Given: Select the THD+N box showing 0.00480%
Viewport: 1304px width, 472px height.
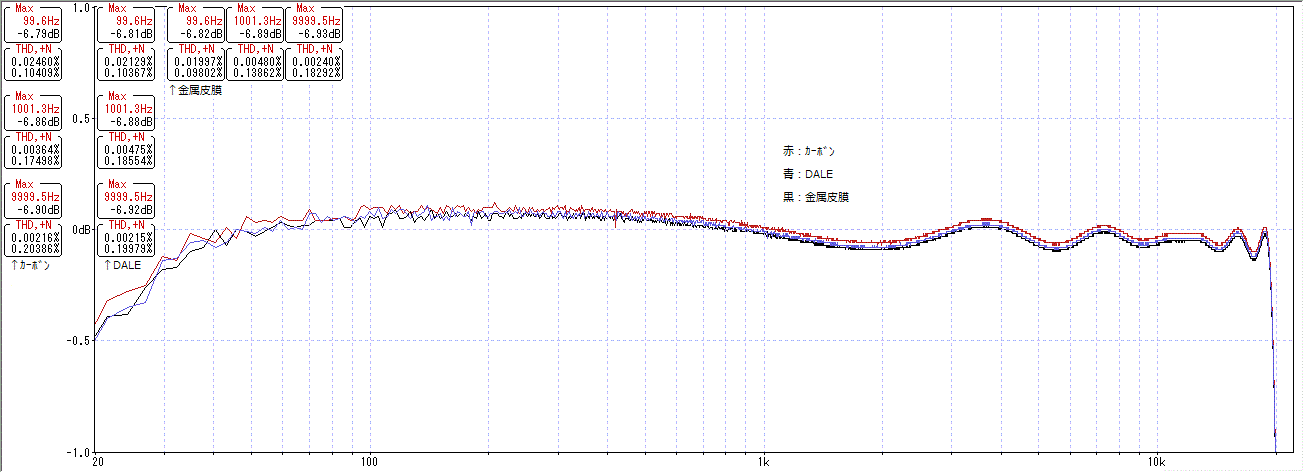Looking at the screenshot, I should click(x=254, y=63).
